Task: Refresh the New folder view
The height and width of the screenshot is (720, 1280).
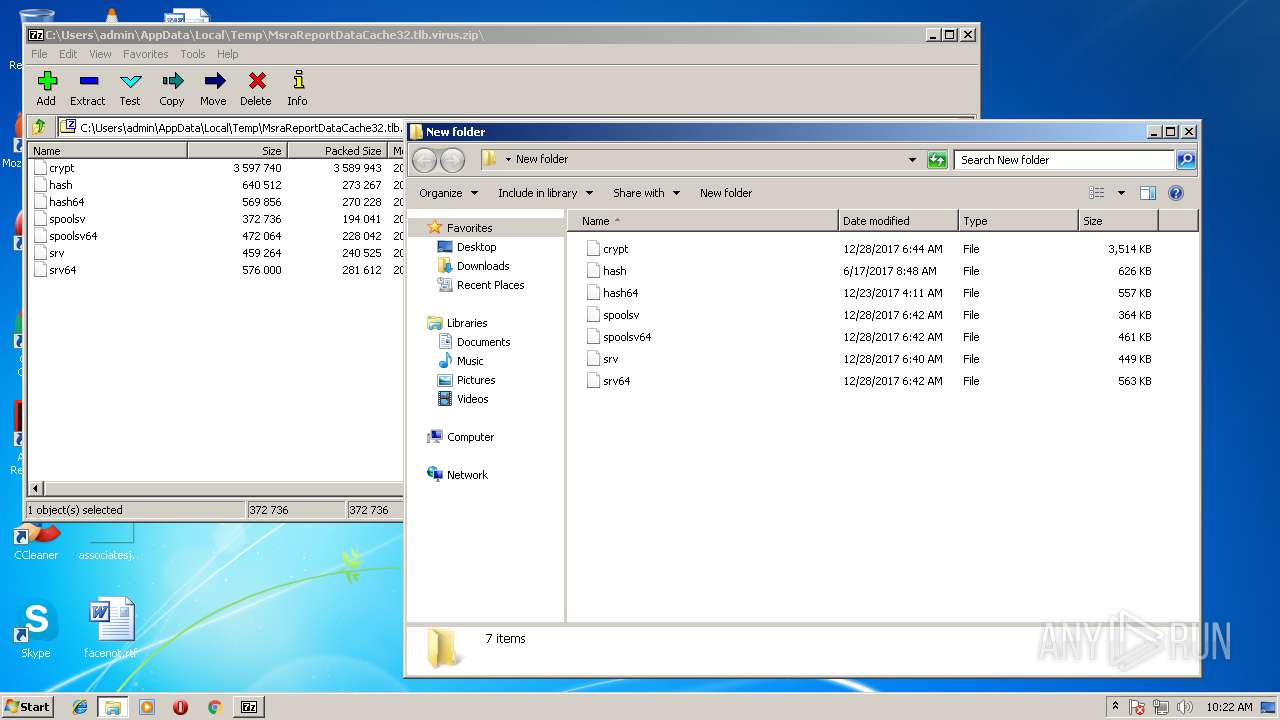Action: pos(937,160)
